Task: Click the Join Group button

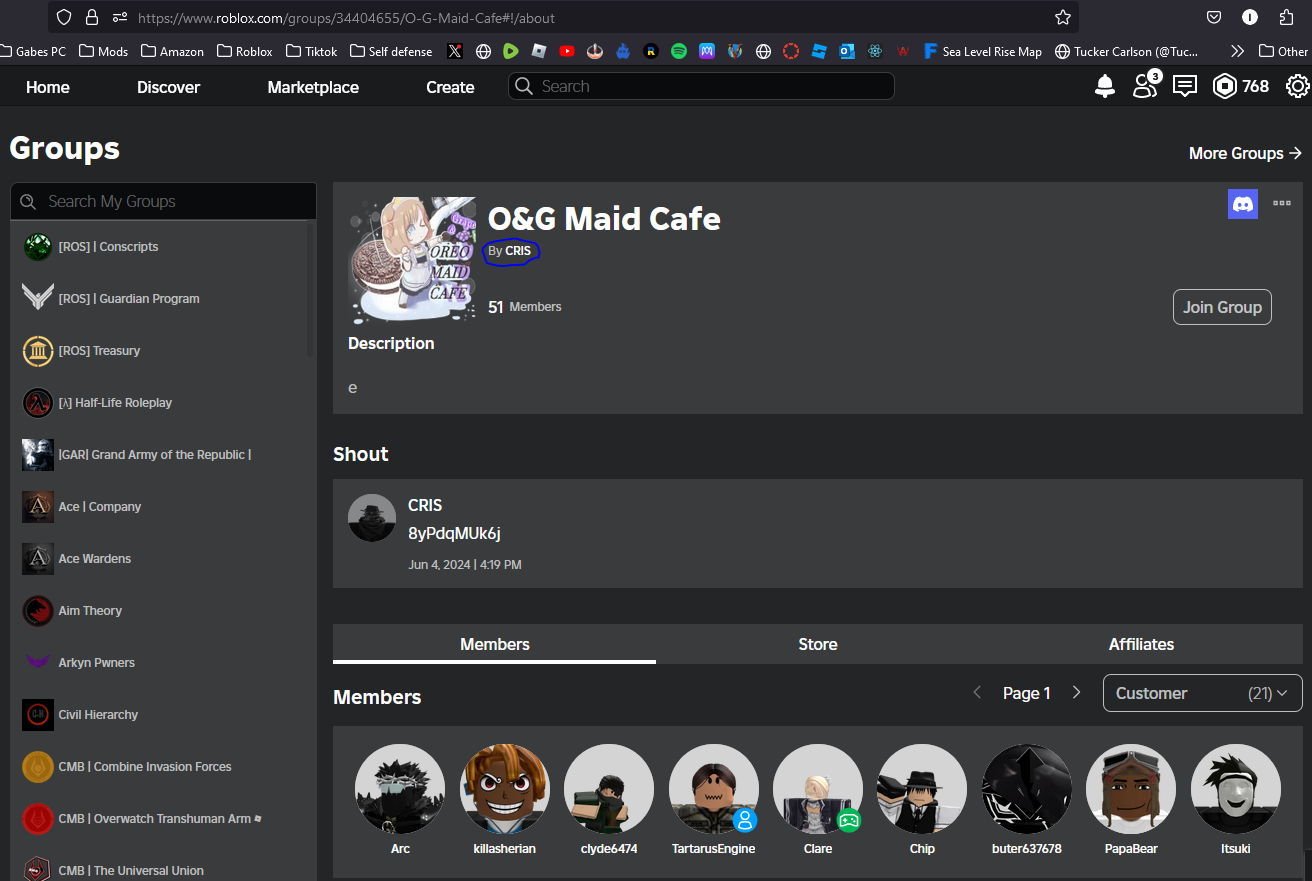Action: [1221, 307]
